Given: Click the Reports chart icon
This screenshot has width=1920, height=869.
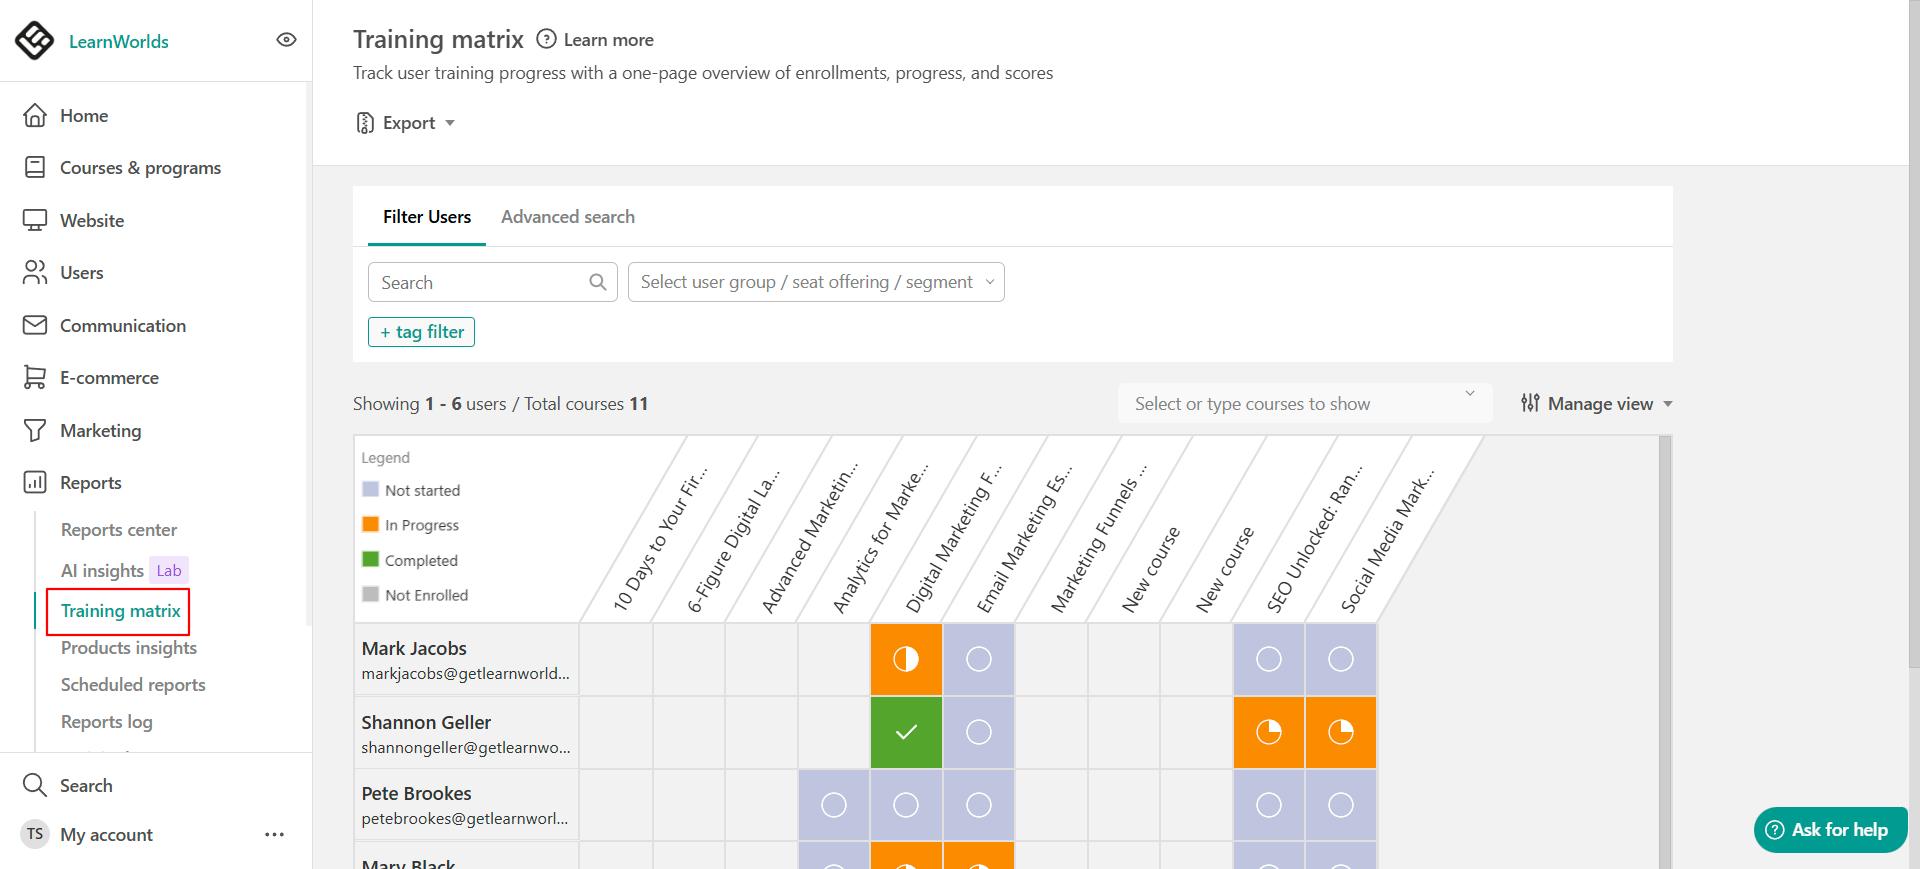Looking at the screenshot, I should pos(35,482).
